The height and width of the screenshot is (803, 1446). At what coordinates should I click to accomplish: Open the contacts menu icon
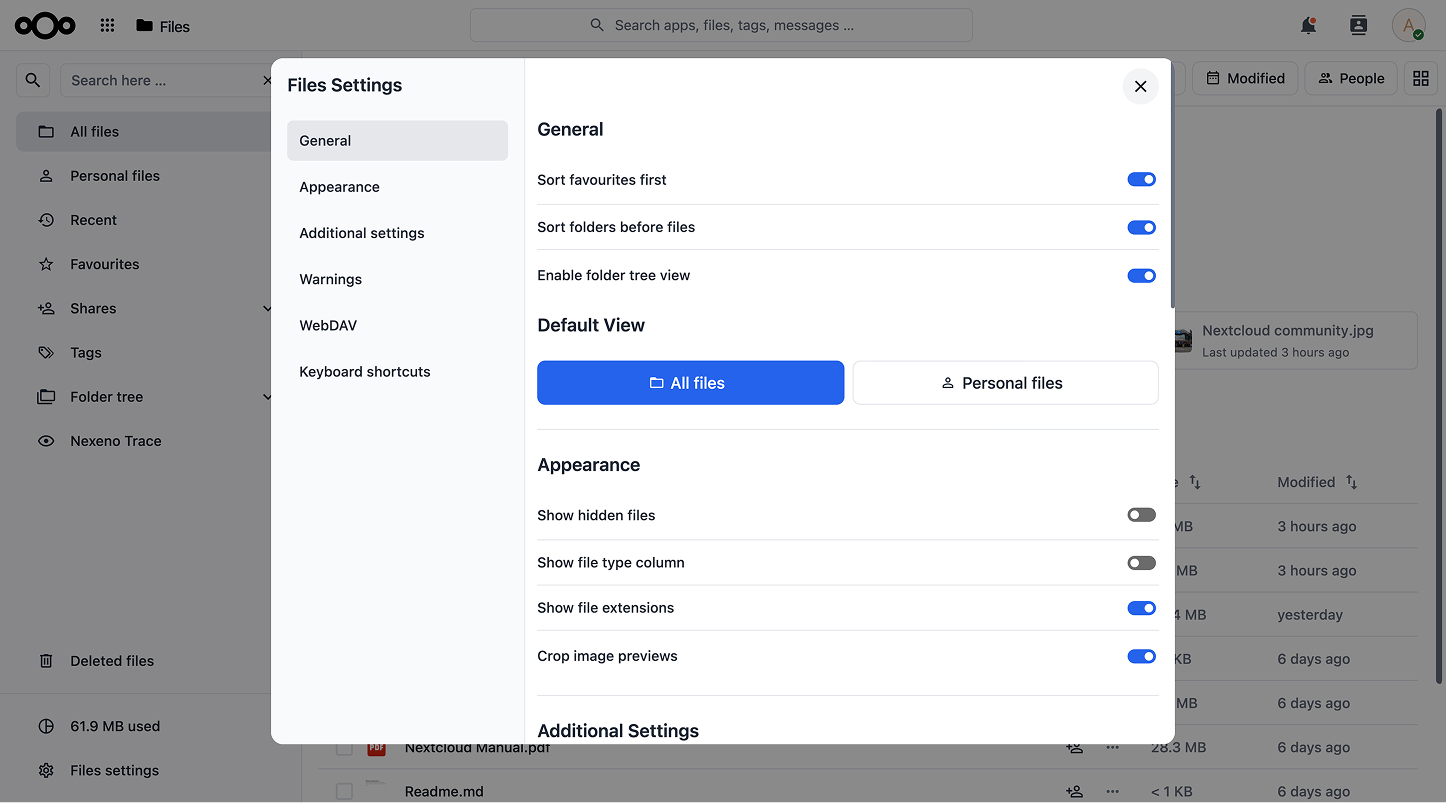point(1358,26)
